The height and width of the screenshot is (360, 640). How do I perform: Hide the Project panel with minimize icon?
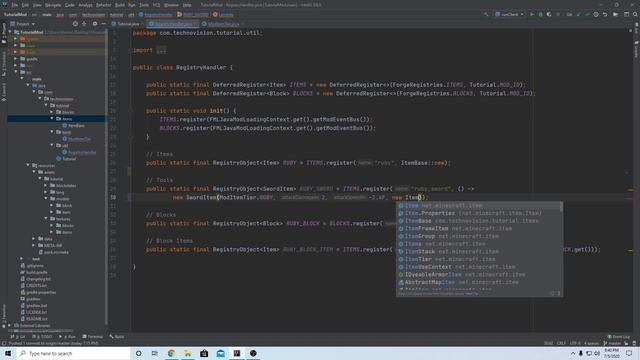coord(103,24)
